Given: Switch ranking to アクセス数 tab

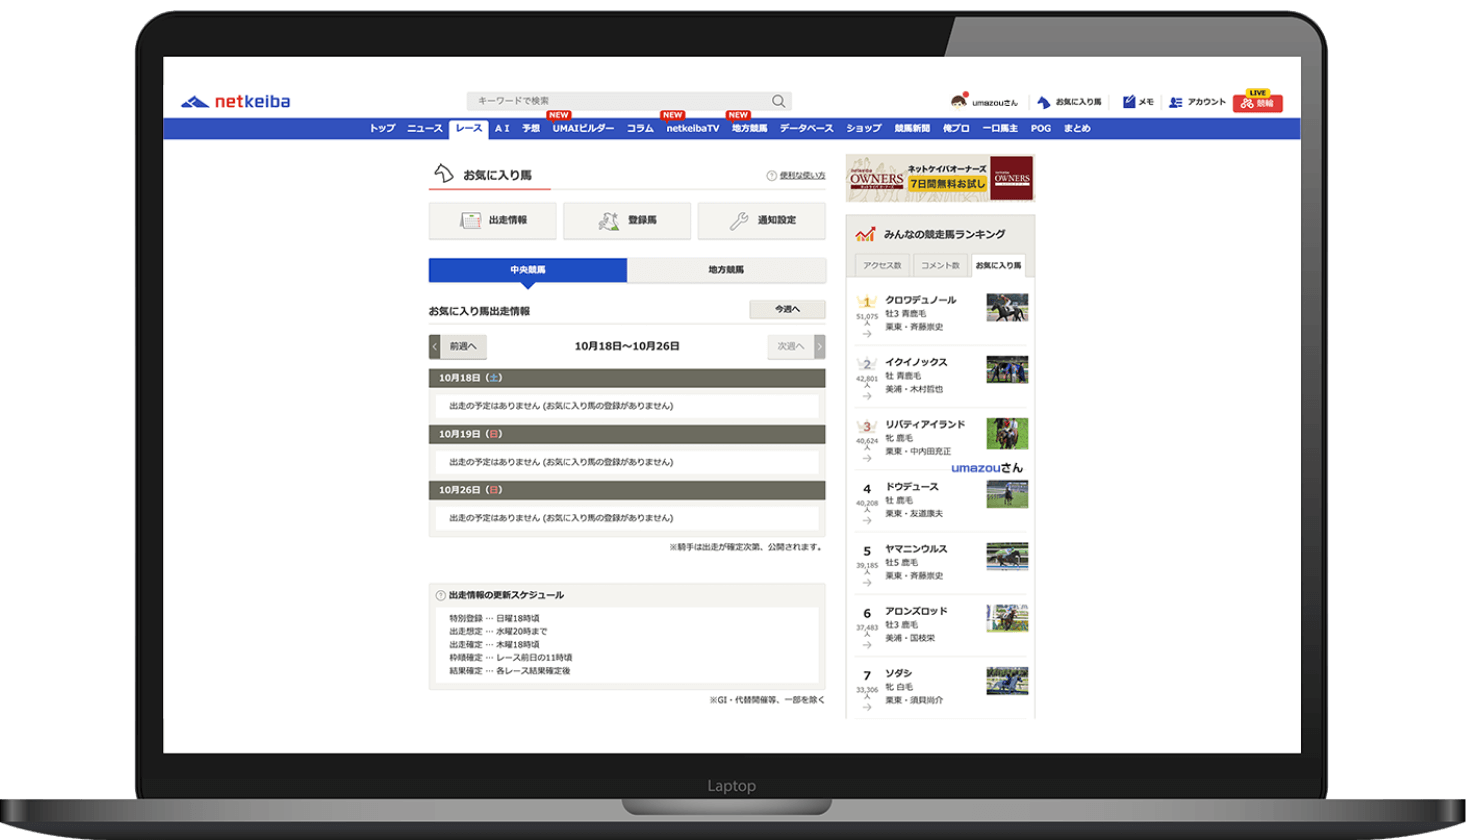Looking at the screenshot, I should [x=882, y=266].
